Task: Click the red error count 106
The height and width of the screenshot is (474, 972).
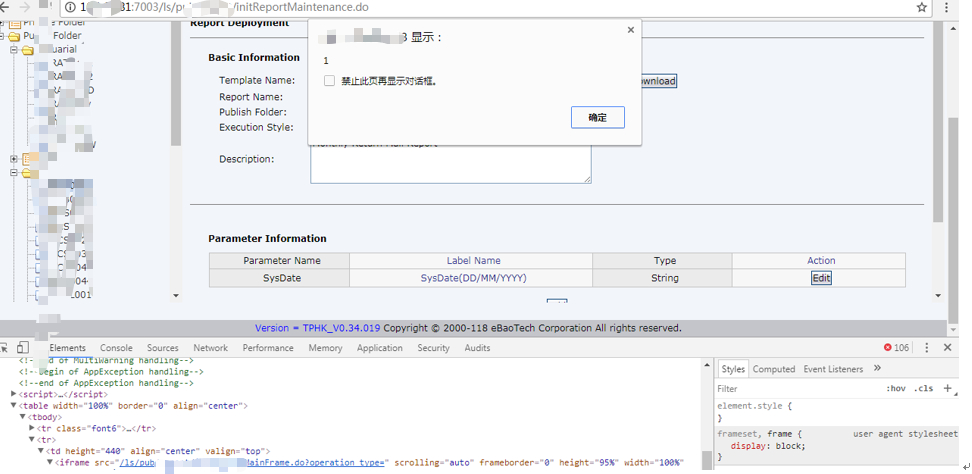Action: pyautogui.click(x=896, y=348)
